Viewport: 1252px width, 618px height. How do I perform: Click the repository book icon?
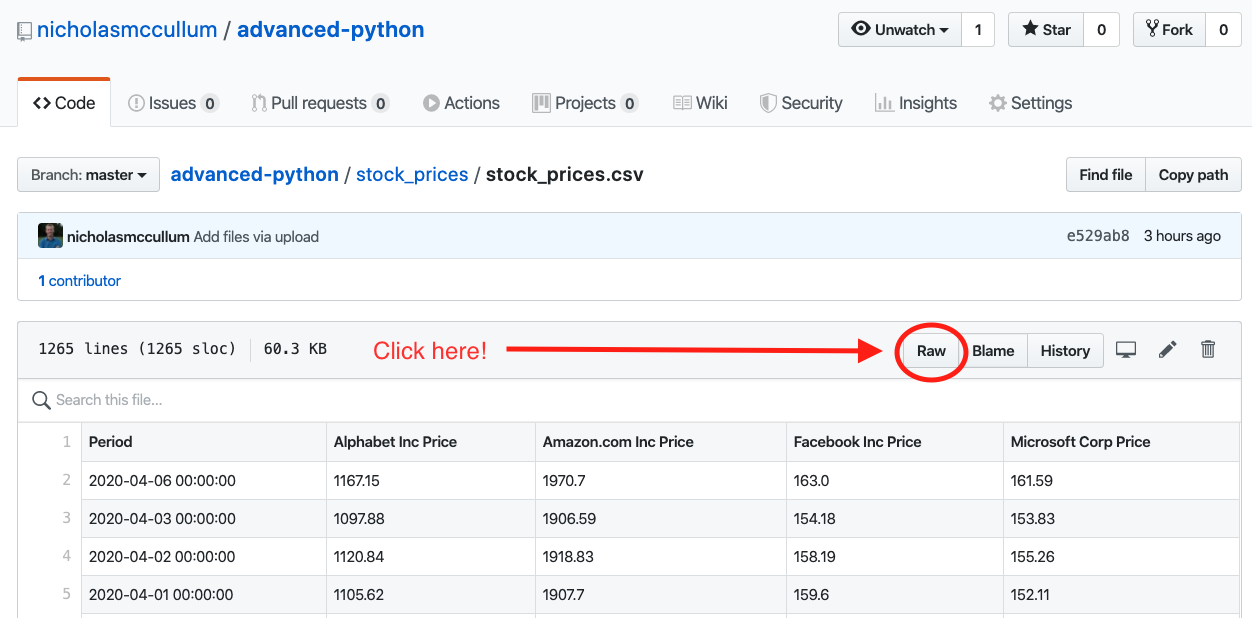point(25,31)
